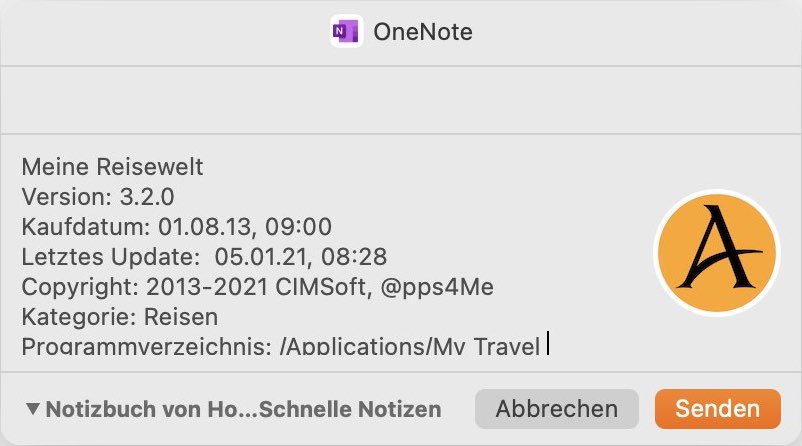Open the Notizbuch von Ho...Schnelle Notizen selector

[x=234, y=409]
